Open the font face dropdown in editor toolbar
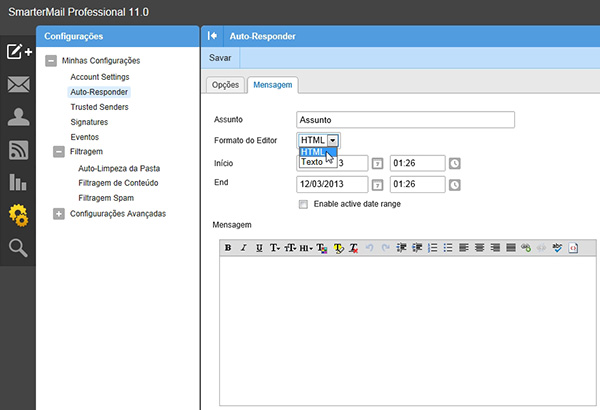This screenshot has height=410, width=600. pyautogui.click(x=275, y=248)
